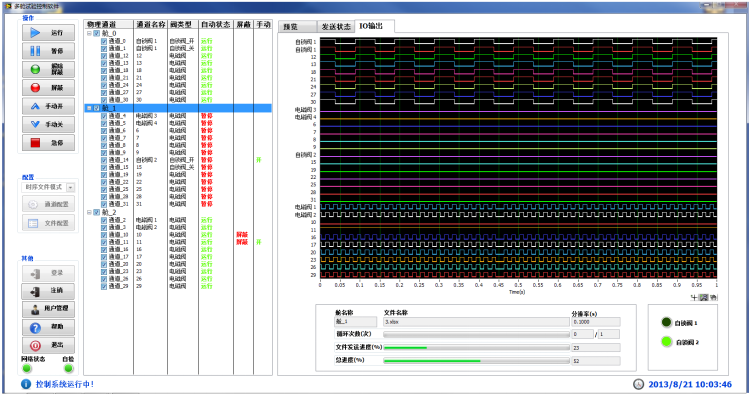Click the 分辨率 field showing 0.1000
The width and height of the screenshot is (753, 398).
pos(595,322)
